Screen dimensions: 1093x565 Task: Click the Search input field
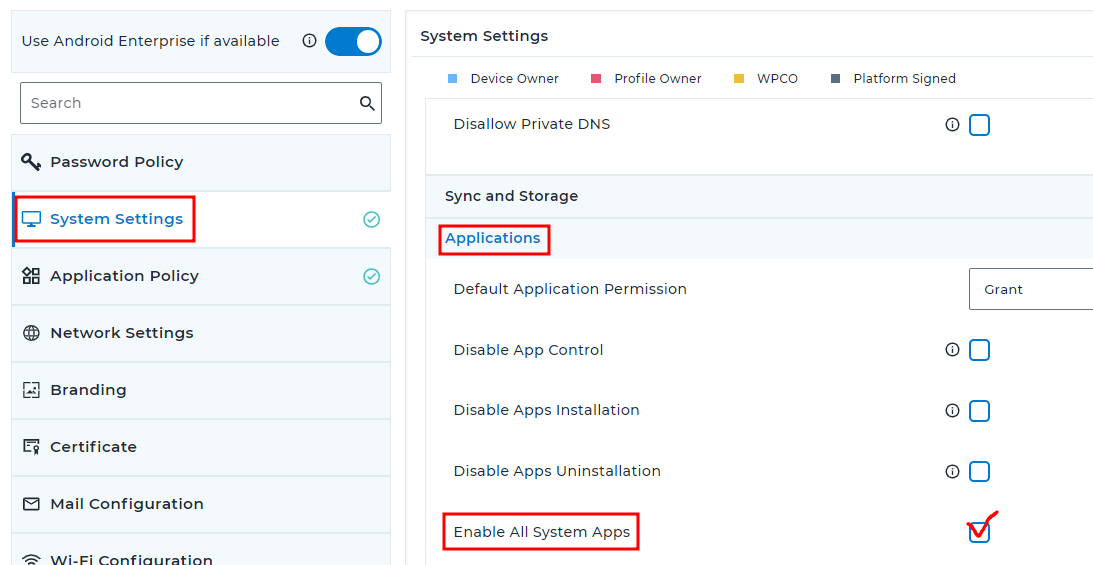(x=201, y=103)
